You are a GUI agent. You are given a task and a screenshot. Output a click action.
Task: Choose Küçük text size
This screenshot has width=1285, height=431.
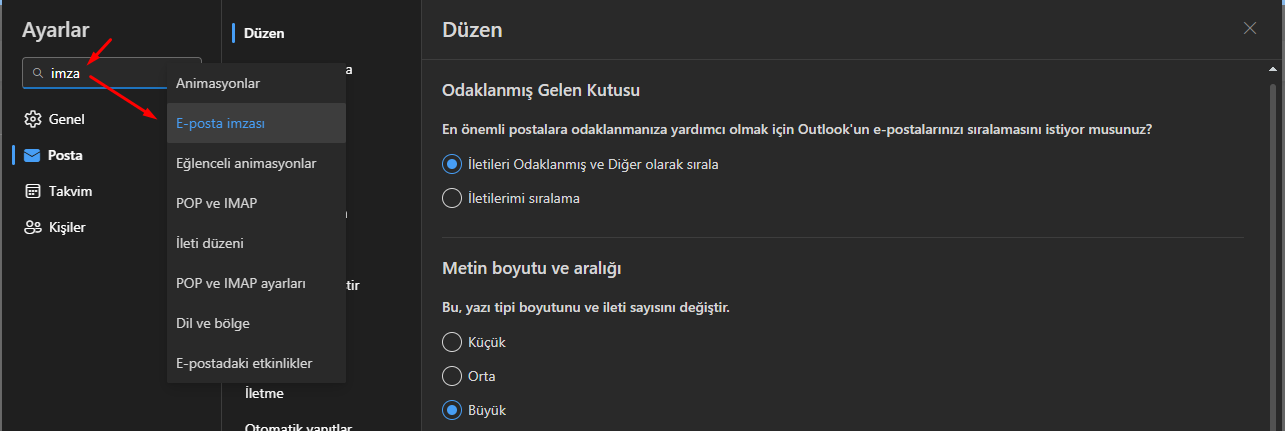click(452, 342)
